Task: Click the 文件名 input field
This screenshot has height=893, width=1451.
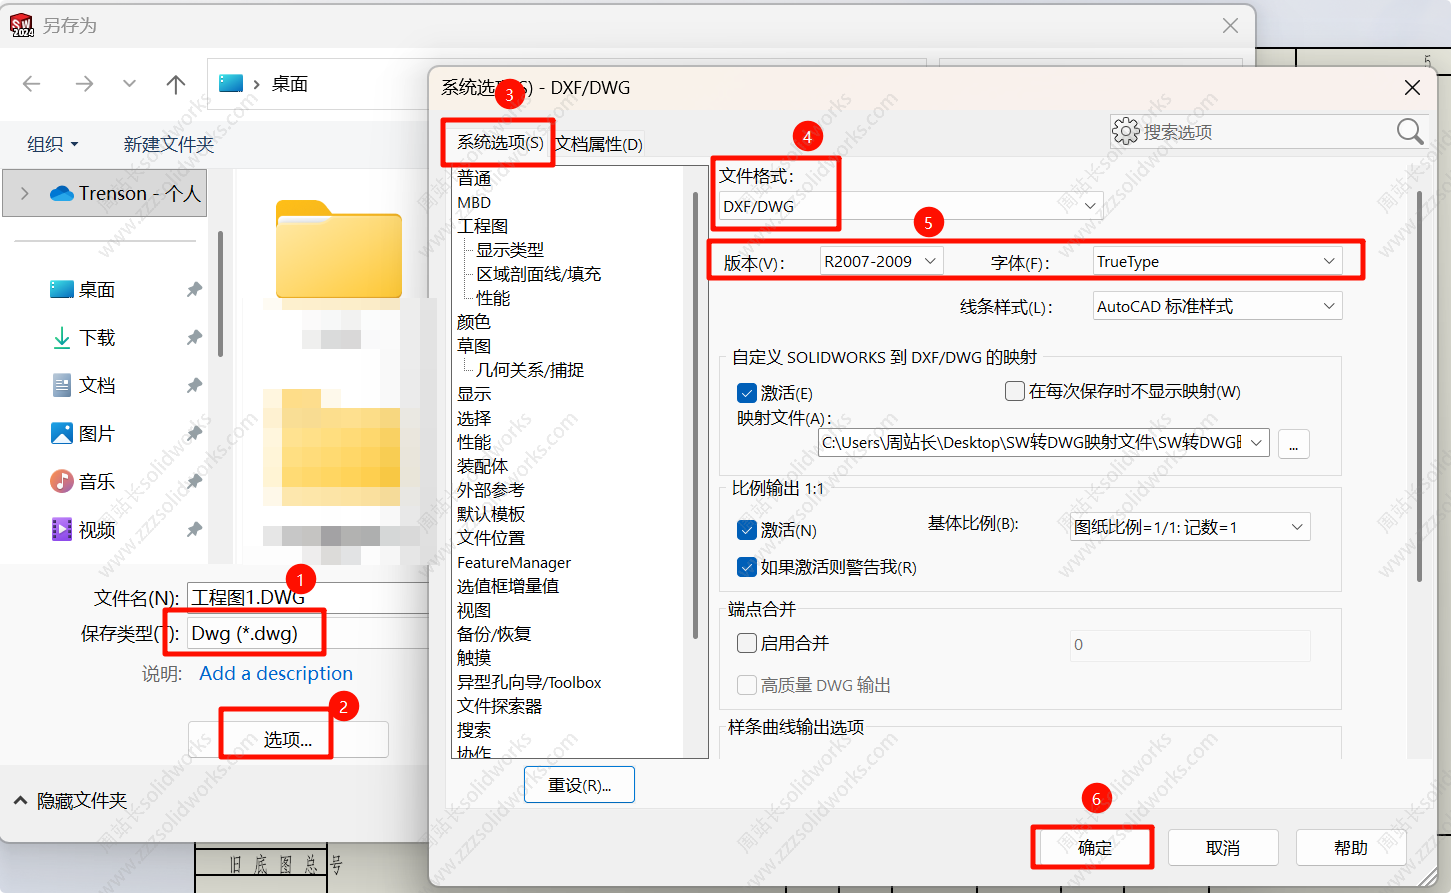Action: [308, 597]
